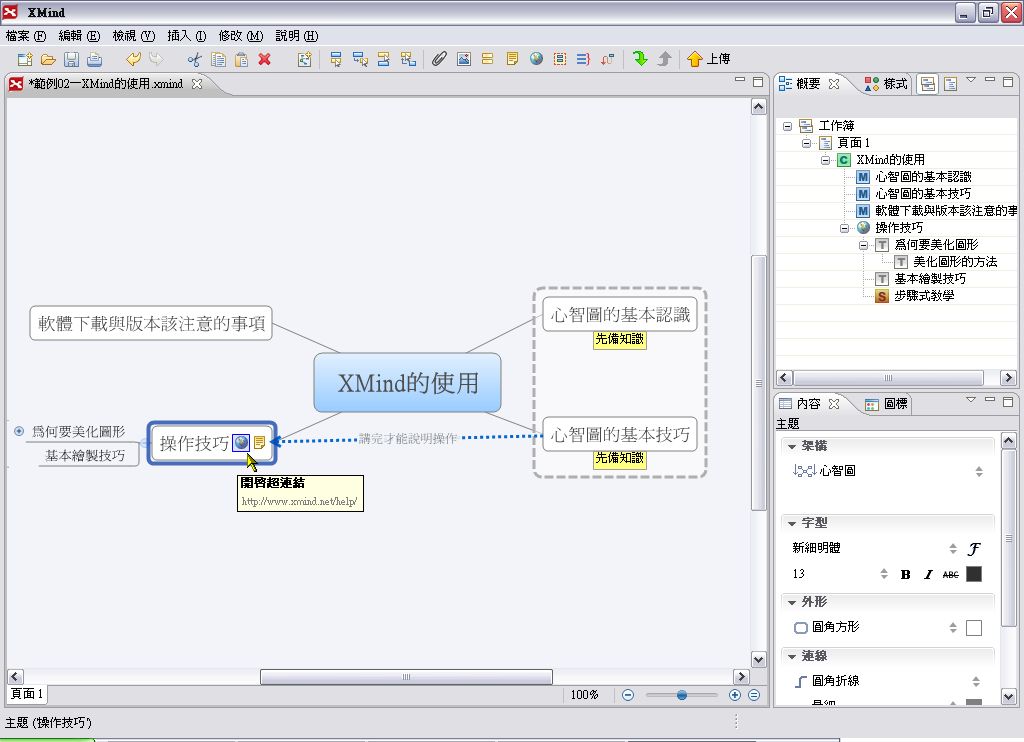This screenshot has height=742, width=1024.
Task: Click the font color black swatch
Action: 974,574
